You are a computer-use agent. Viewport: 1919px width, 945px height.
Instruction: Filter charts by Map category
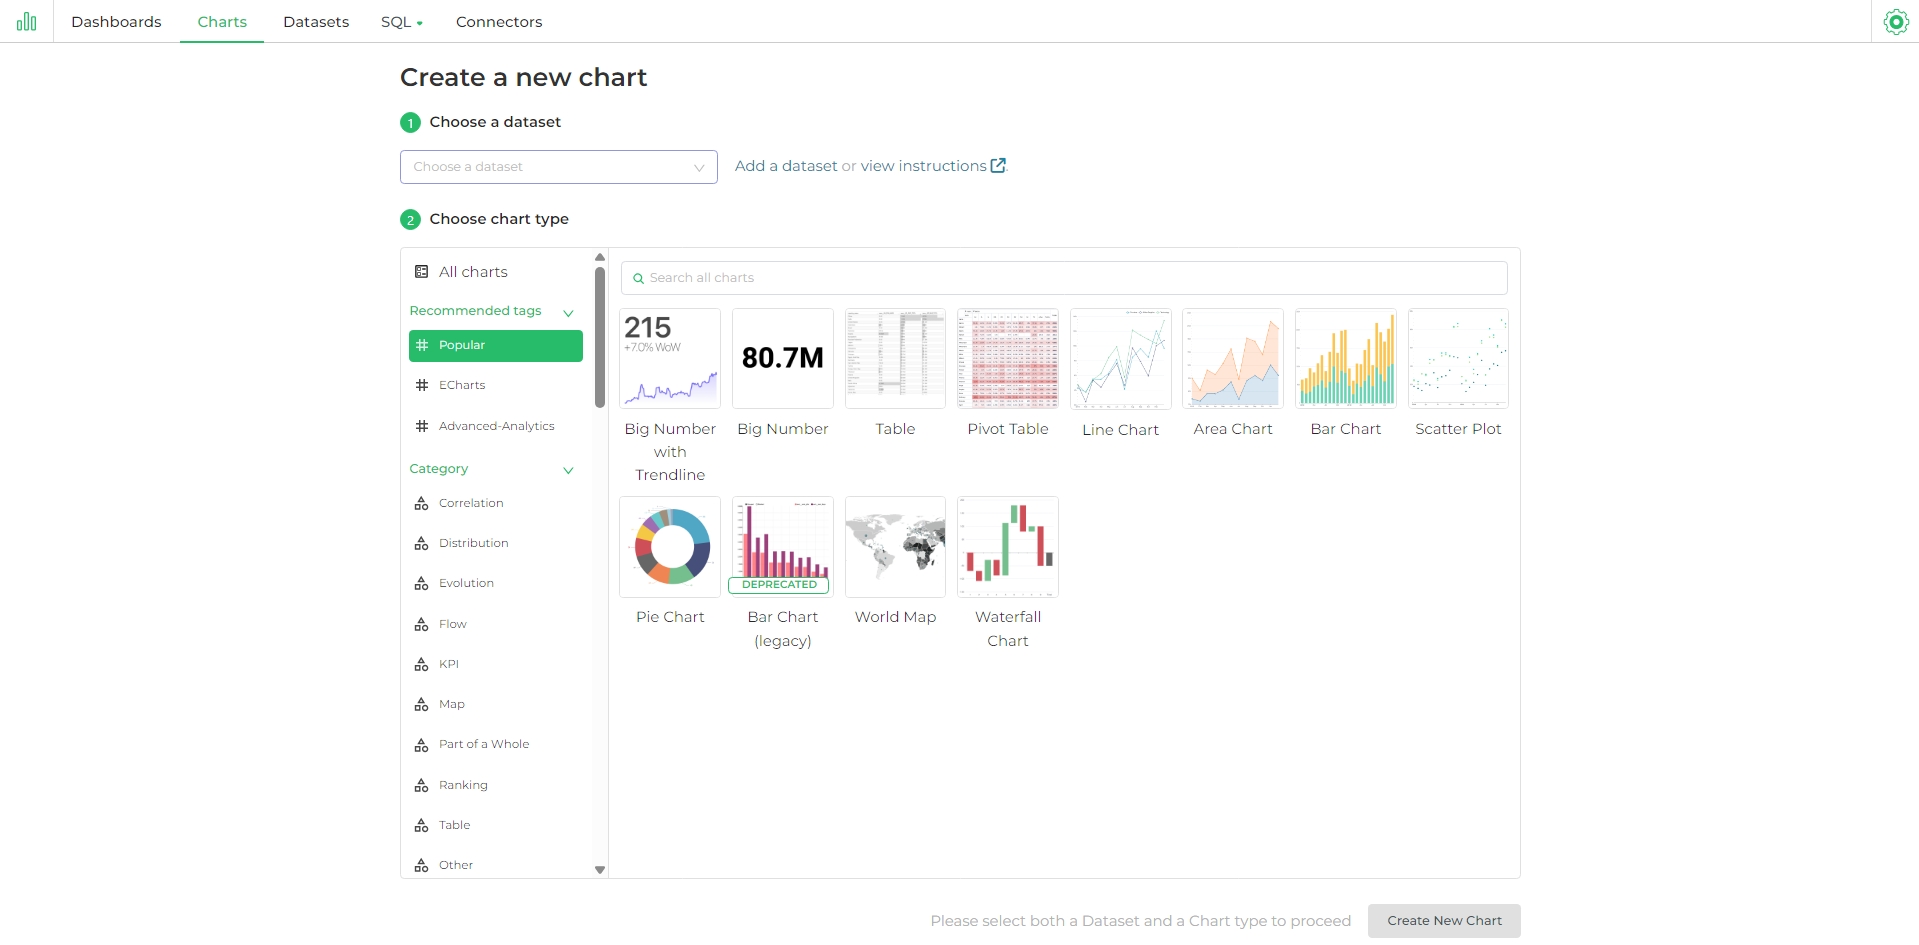coord(496,704)
